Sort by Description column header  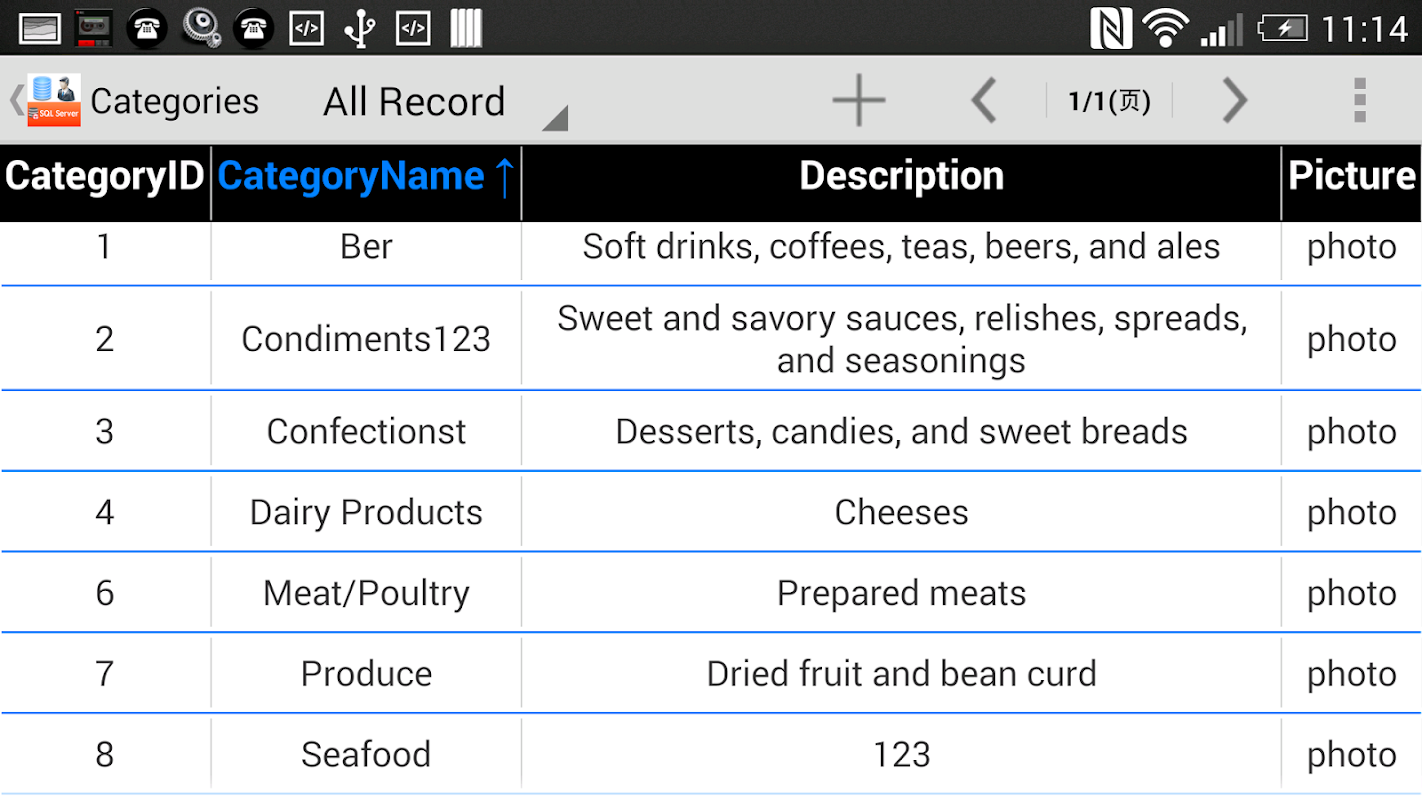pyautogui.click(x=901, y=177)
